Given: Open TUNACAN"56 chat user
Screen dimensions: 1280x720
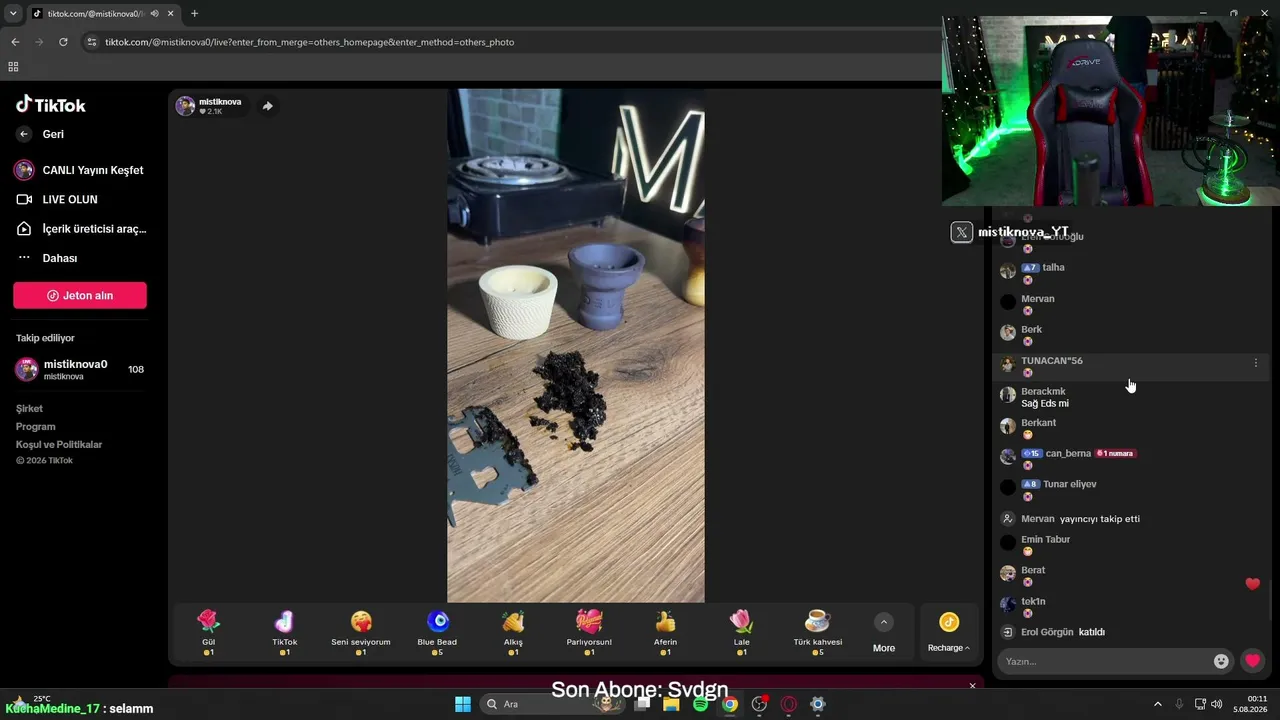Looking at the screenshot, I should (1052, 361).
